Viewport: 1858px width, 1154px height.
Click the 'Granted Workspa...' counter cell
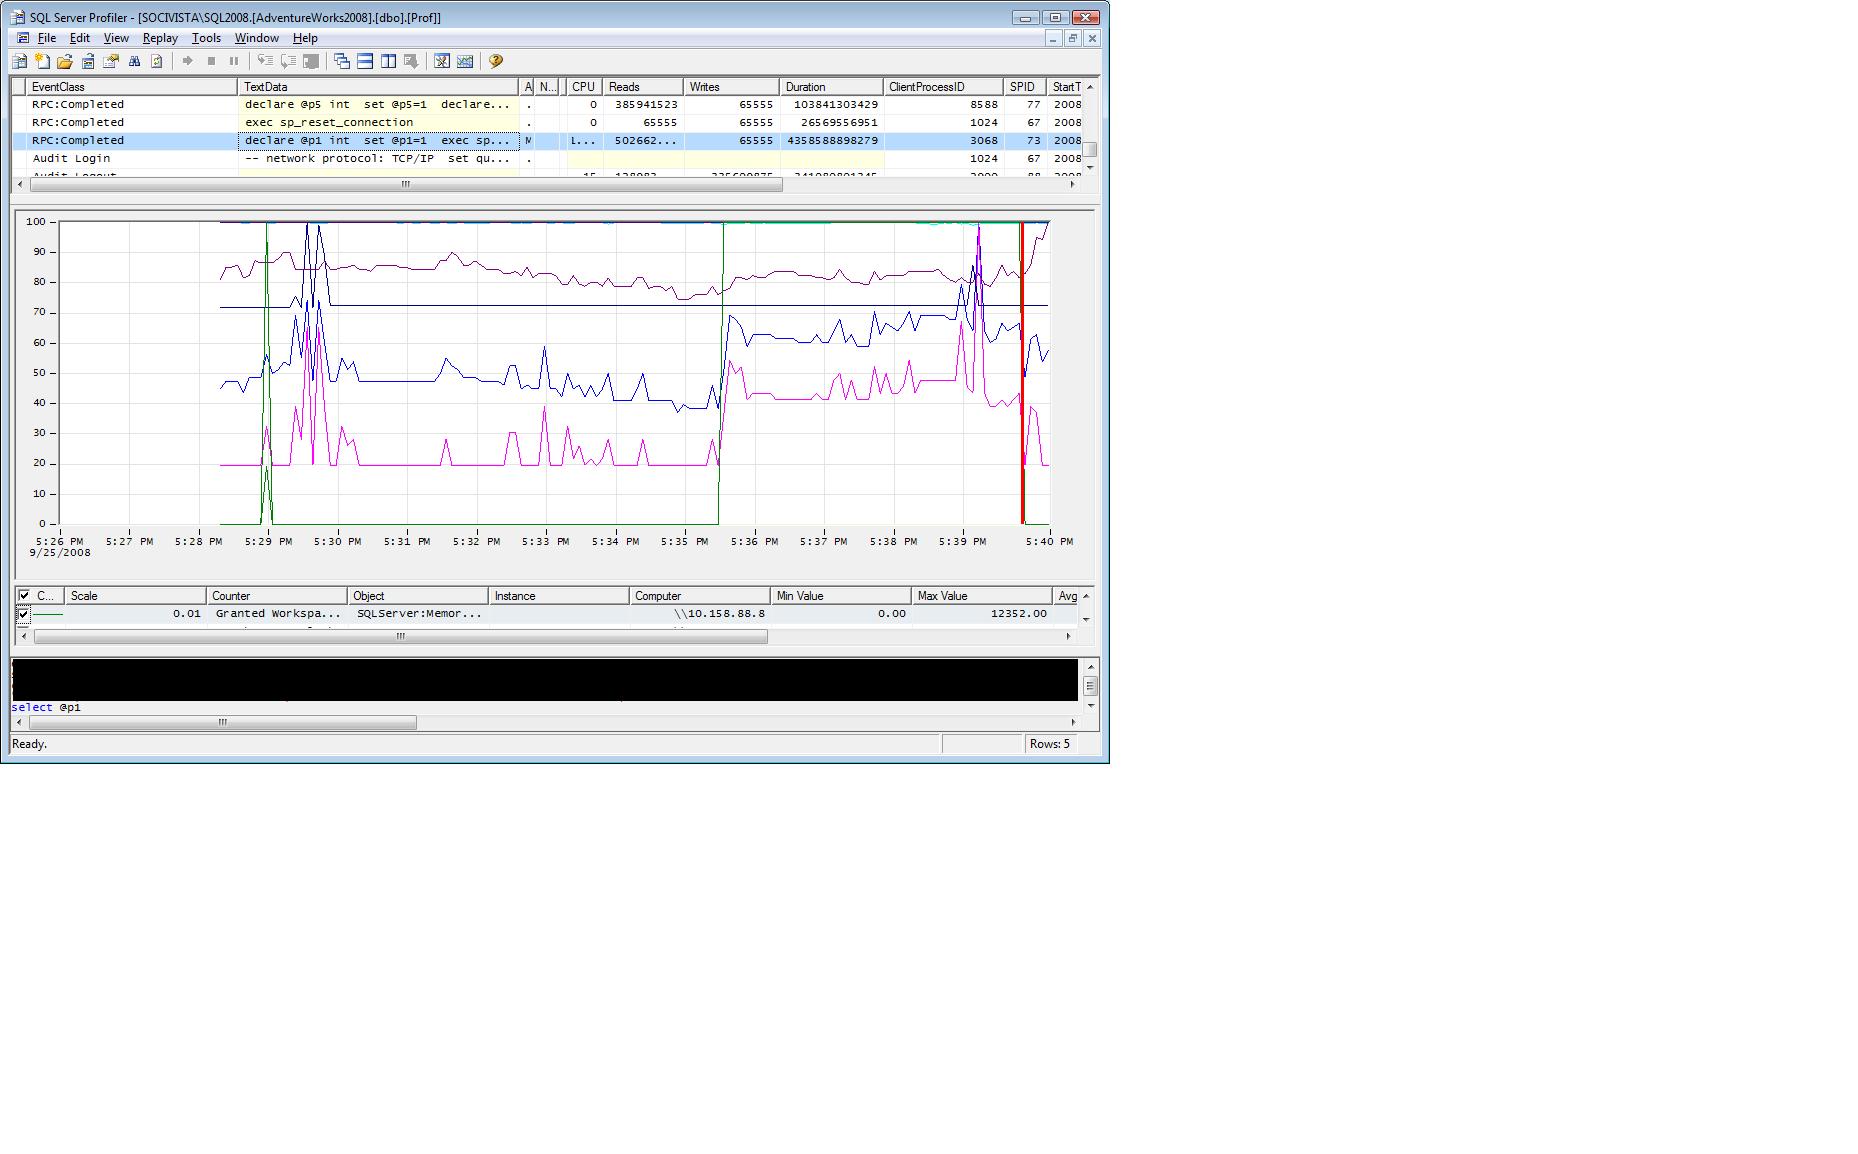[x=278, y=614]
